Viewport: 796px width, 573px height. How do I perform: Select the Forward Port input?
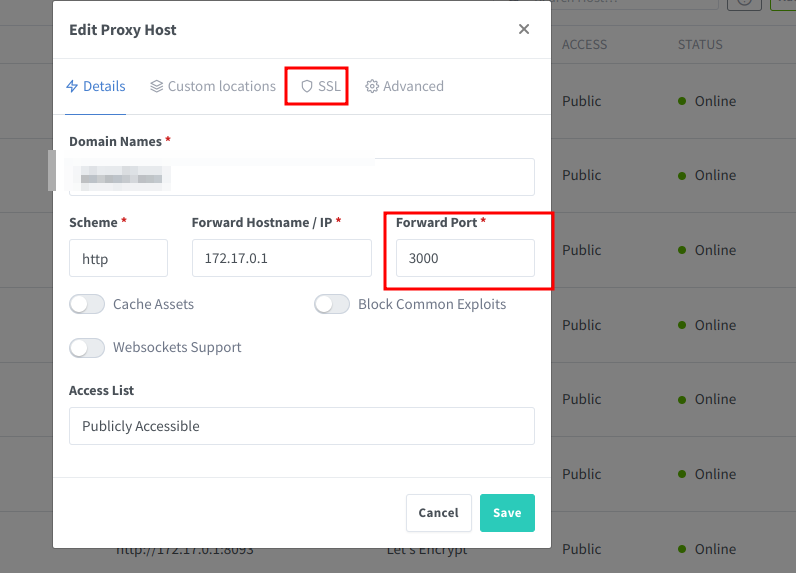click(x=465, y=258)
